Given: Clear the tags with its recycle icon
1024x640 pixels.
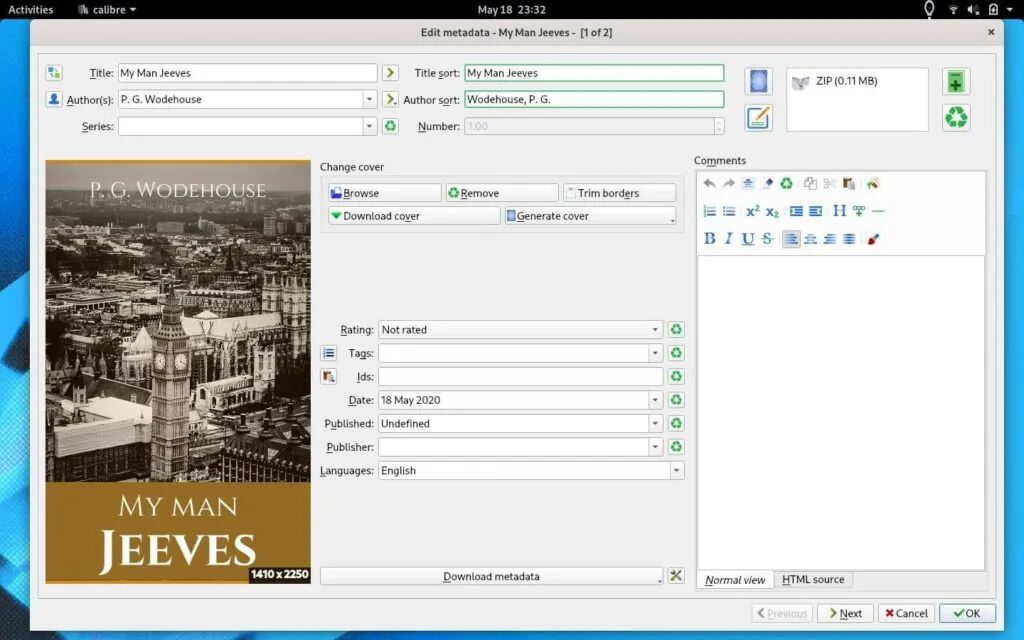Looking at the screenshot, I should point(676,353).
